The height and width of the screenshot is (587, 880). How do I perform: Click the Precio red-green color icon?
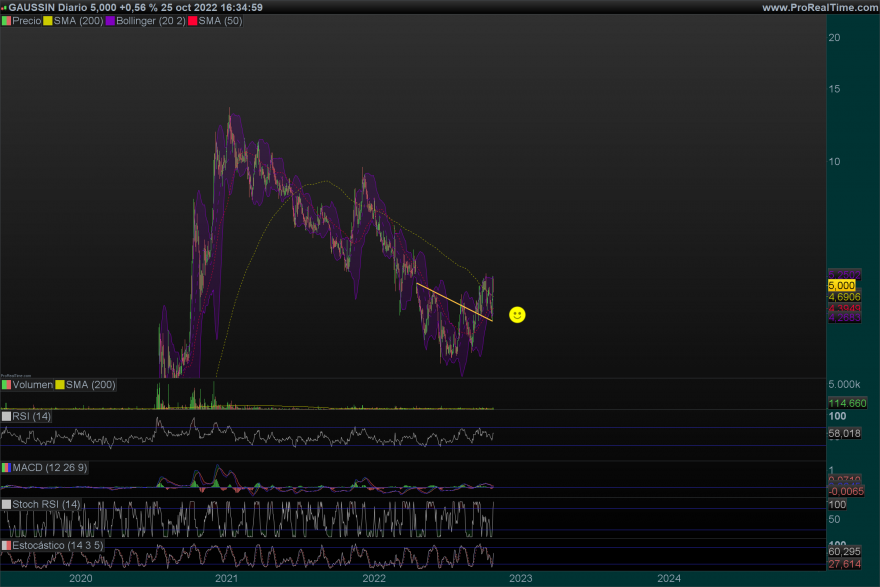[x=6, y=21]
